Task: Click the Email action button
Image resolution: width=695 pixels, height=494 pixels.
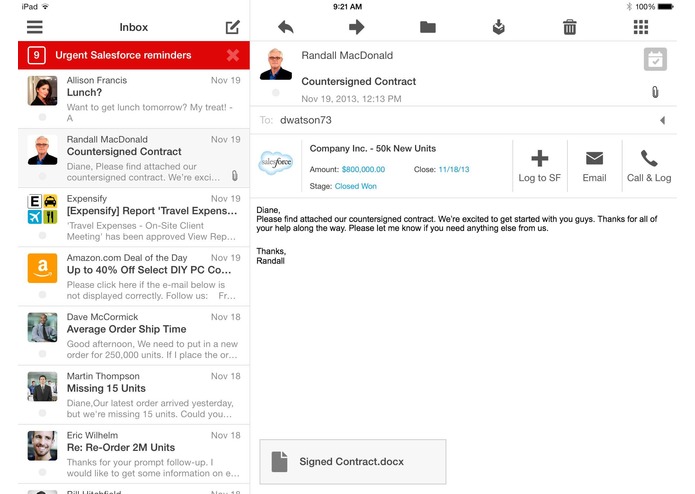Action: click(x=594, y=166)
